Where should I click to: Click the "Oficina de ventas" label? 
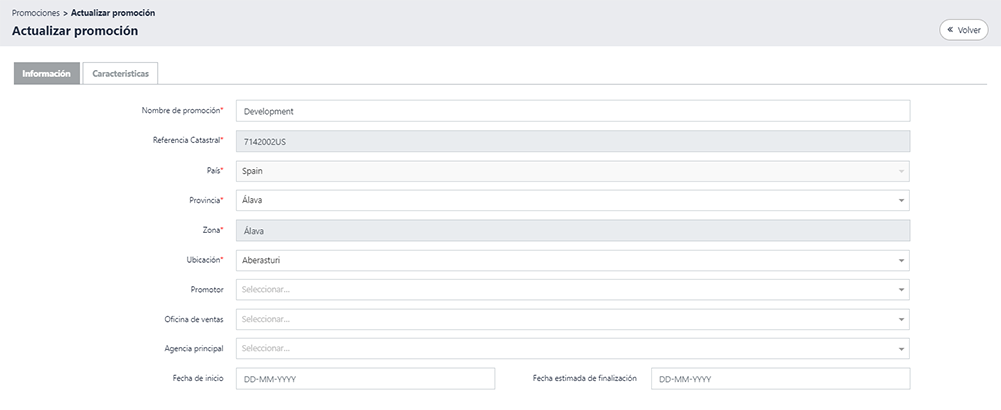(194, 319)
